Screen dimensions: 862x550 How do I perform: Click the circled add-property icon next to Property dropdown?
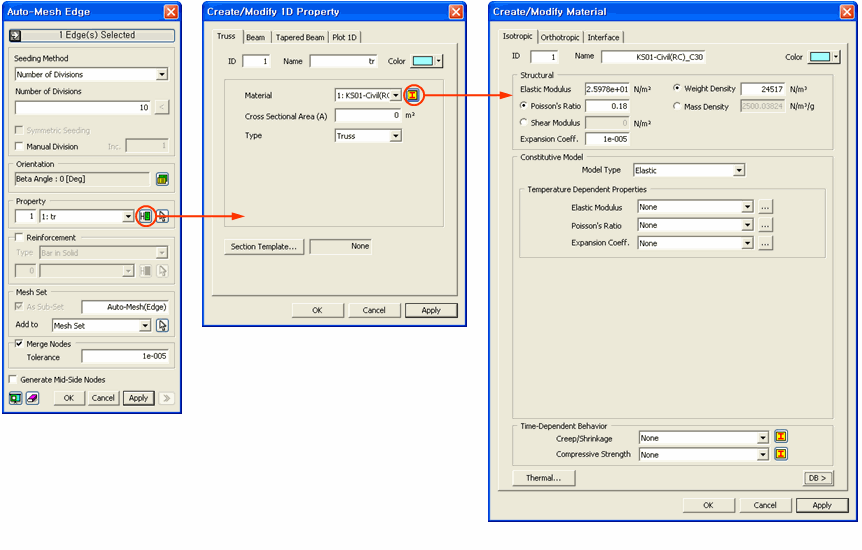tap(146, 216)
